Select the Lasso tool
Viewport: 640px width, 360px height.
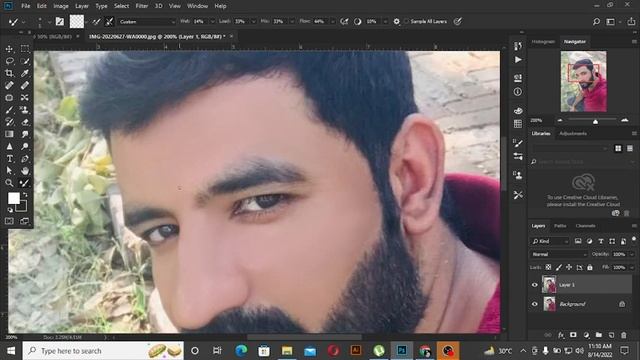pyautogui.click(x=9, y=61)
